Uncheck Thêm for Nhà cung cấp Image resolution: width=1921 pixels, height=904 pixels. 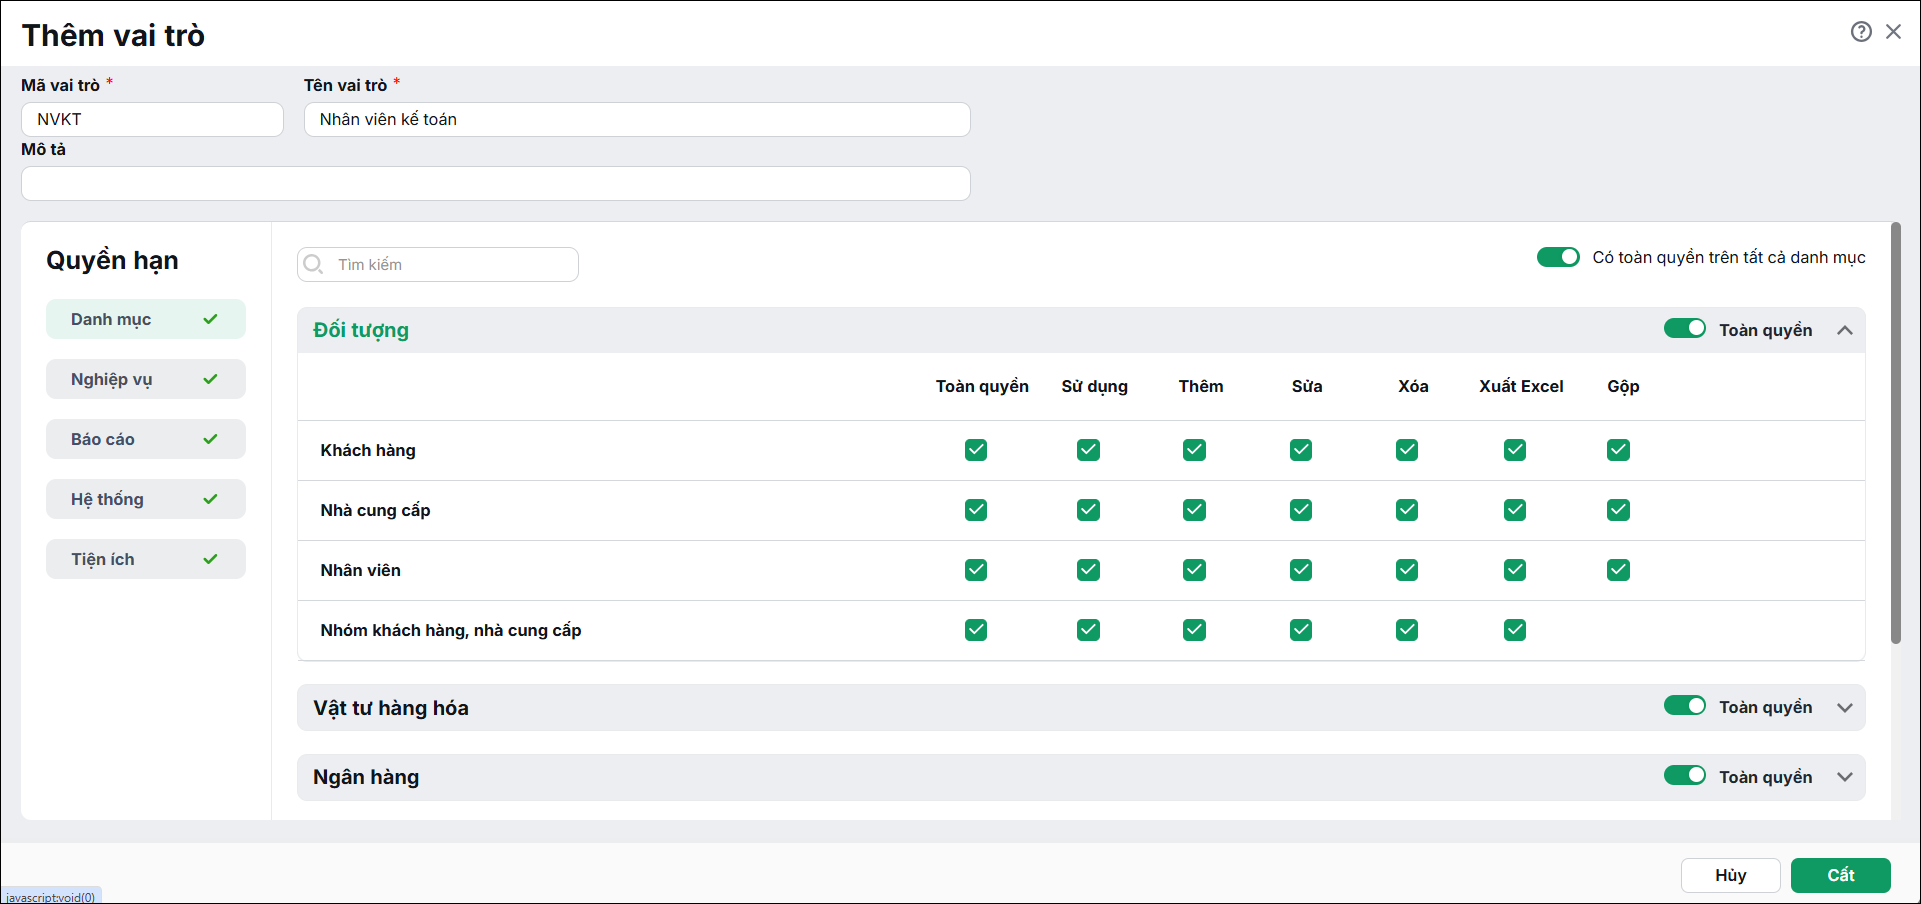[1194, 510]
